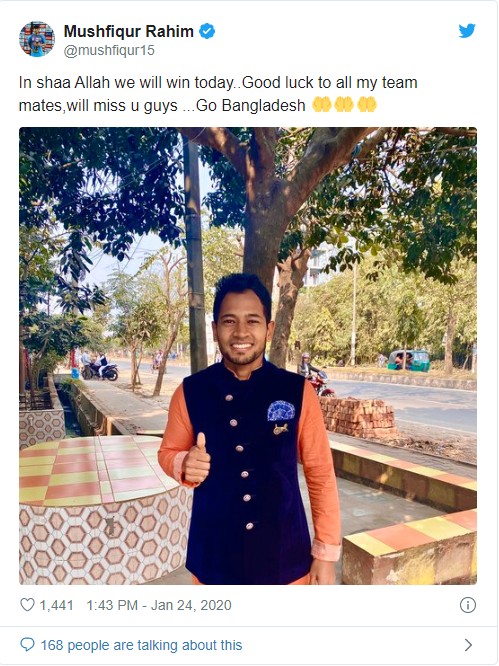Click the 'Go Bangladesh' text in the tweet
This screenshot has width=499, height=666.
(x=251, y=105)
